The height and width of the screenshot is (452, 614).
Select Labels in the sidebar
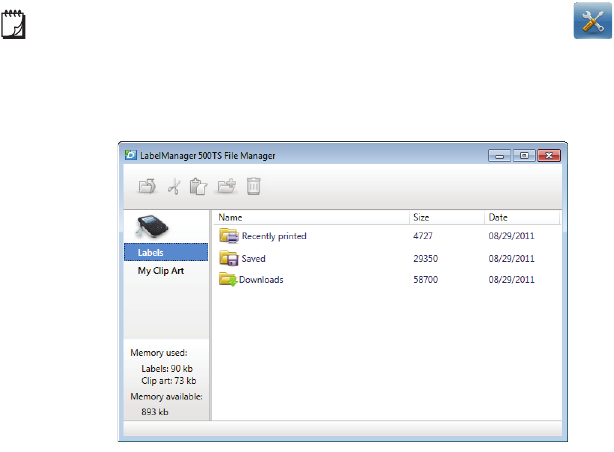[x=166, y=252]
